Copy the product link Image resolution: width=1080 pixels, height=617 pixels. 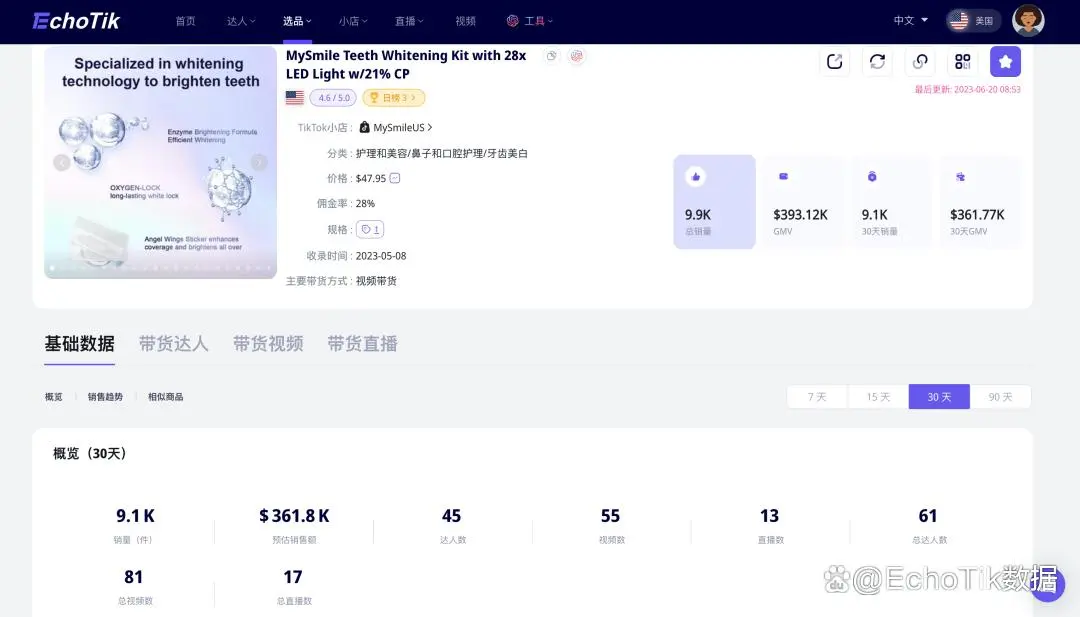click(920, 61)
